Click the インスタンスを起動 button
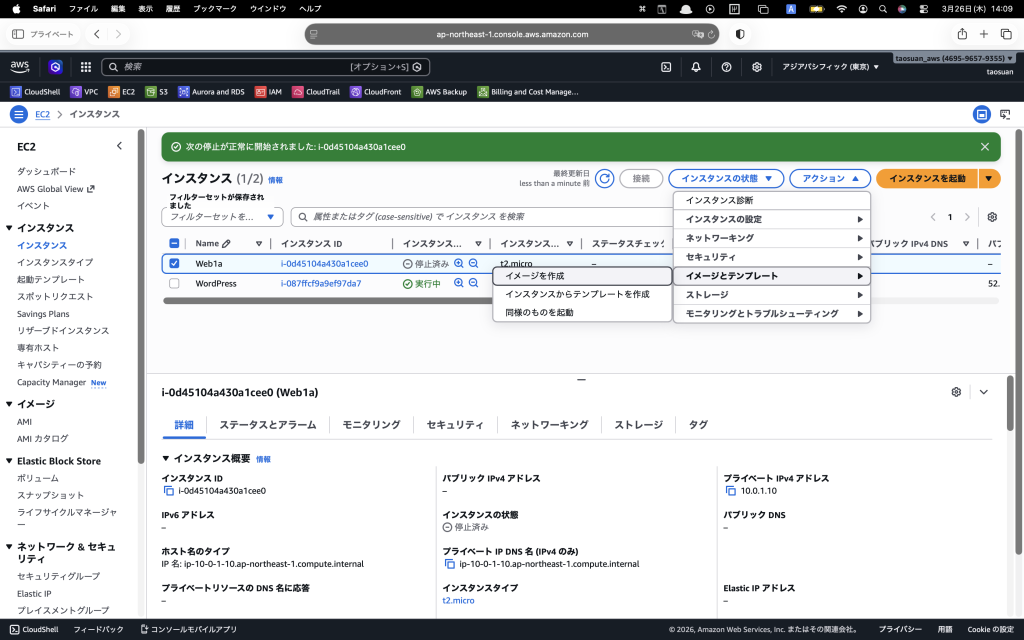This screenshot has height=640, width=1024. [x=927, y=178]
